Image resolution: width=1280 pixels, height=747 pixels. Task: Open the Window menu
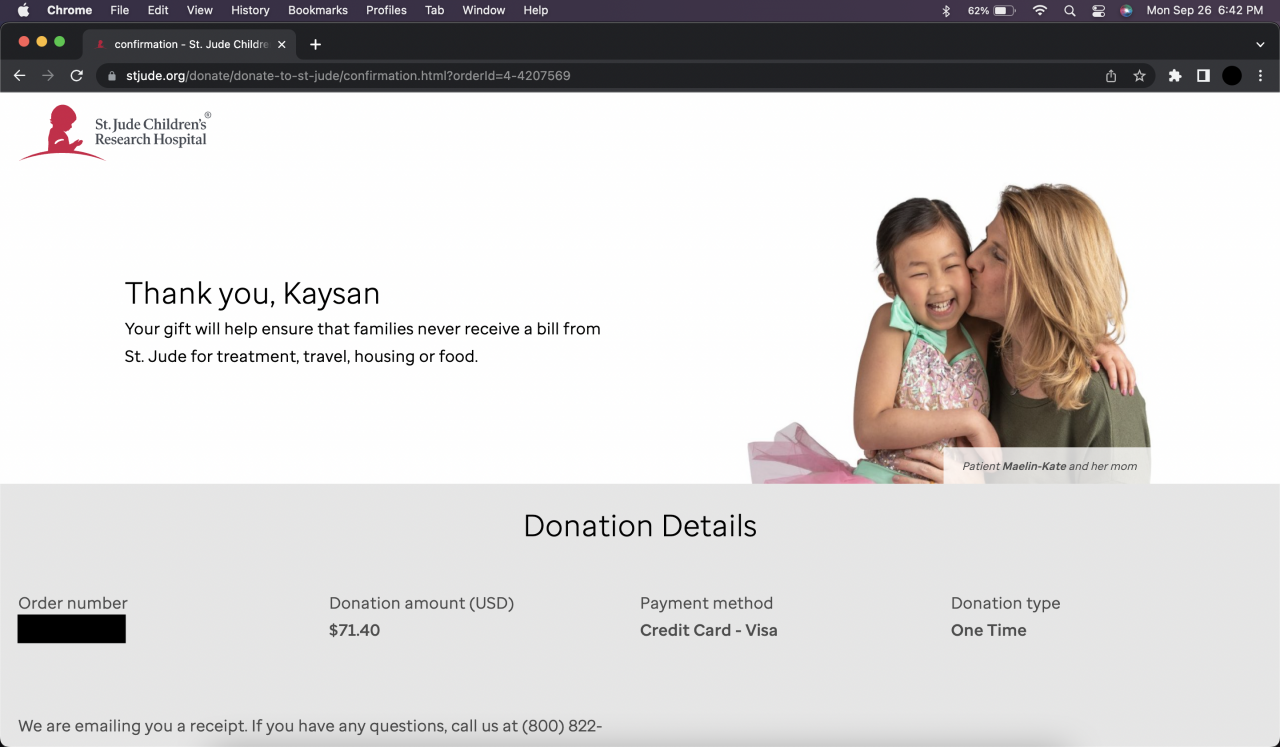pyautogui.click(x=483, y=10)
